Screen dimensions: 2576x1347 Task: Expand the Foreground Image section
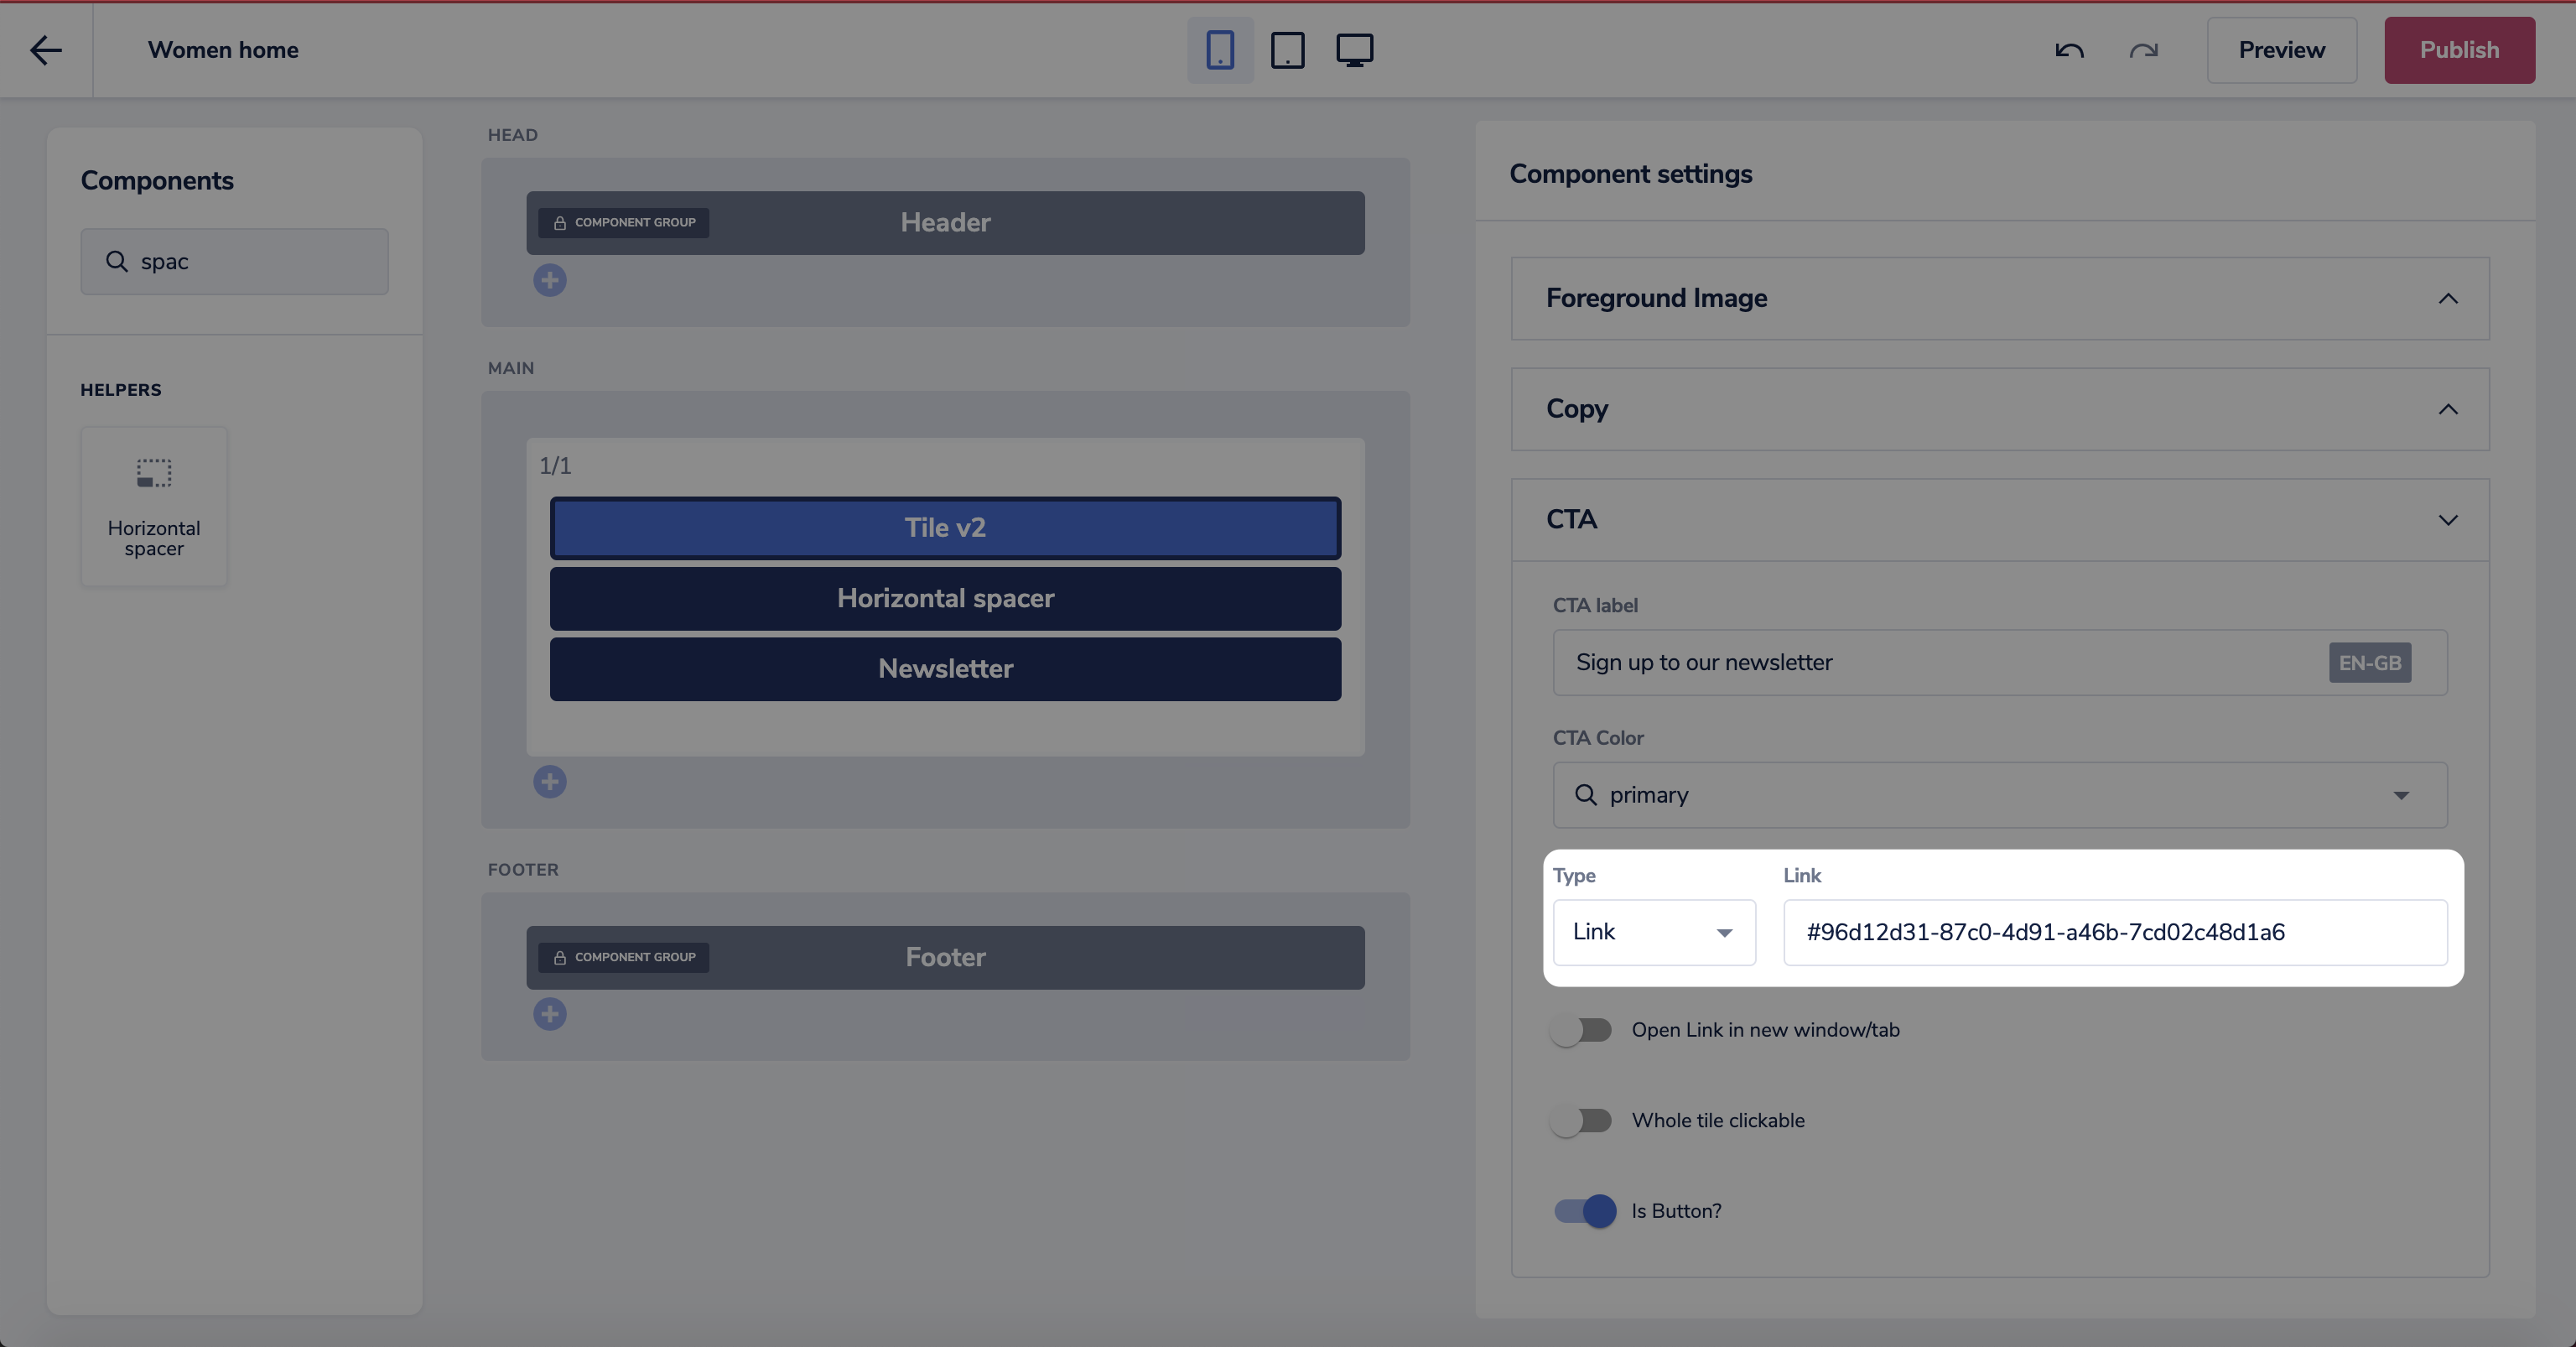(x=1999, y=299)
